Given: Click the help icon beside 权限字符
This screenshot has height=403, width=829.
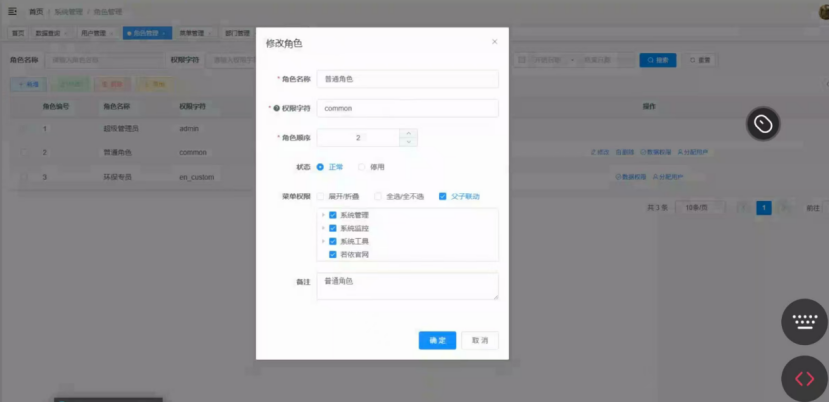Looking at the screenshot, I should pos(277,108).
